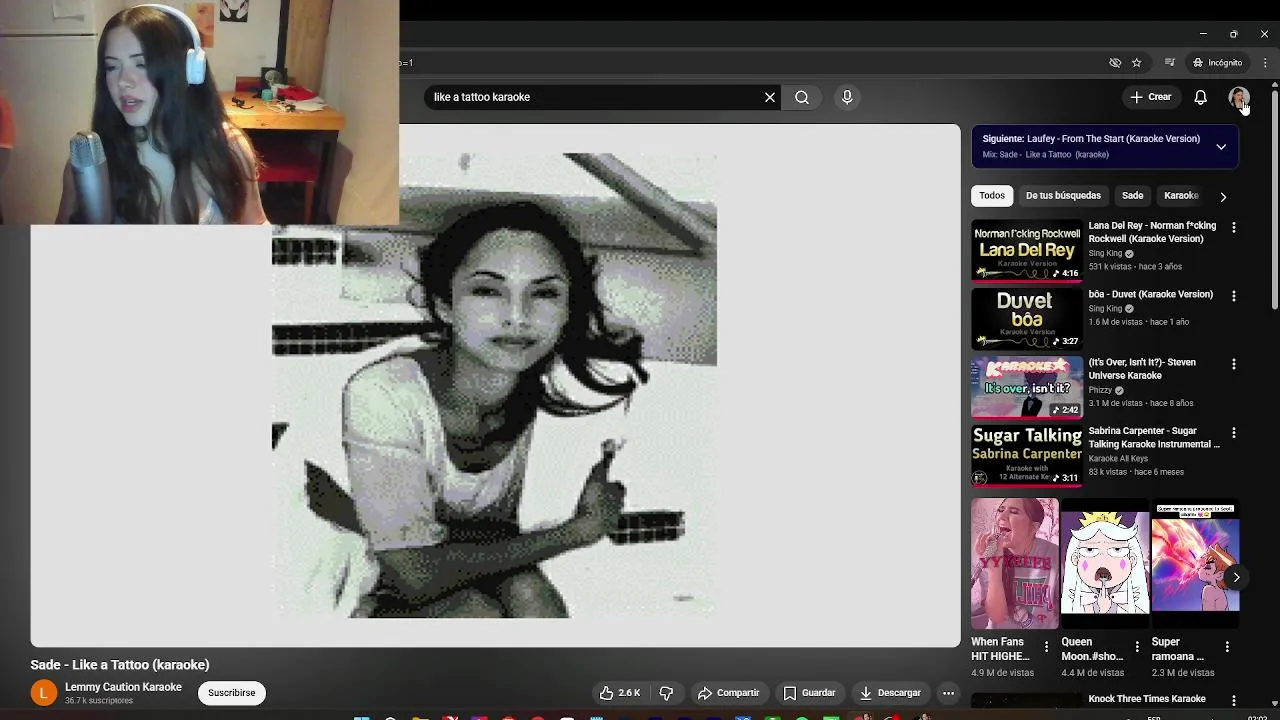1280x720 pixels.
Task: Click Sabrina Carpenter - Sugar Talking title
Action: [1154, 437]
